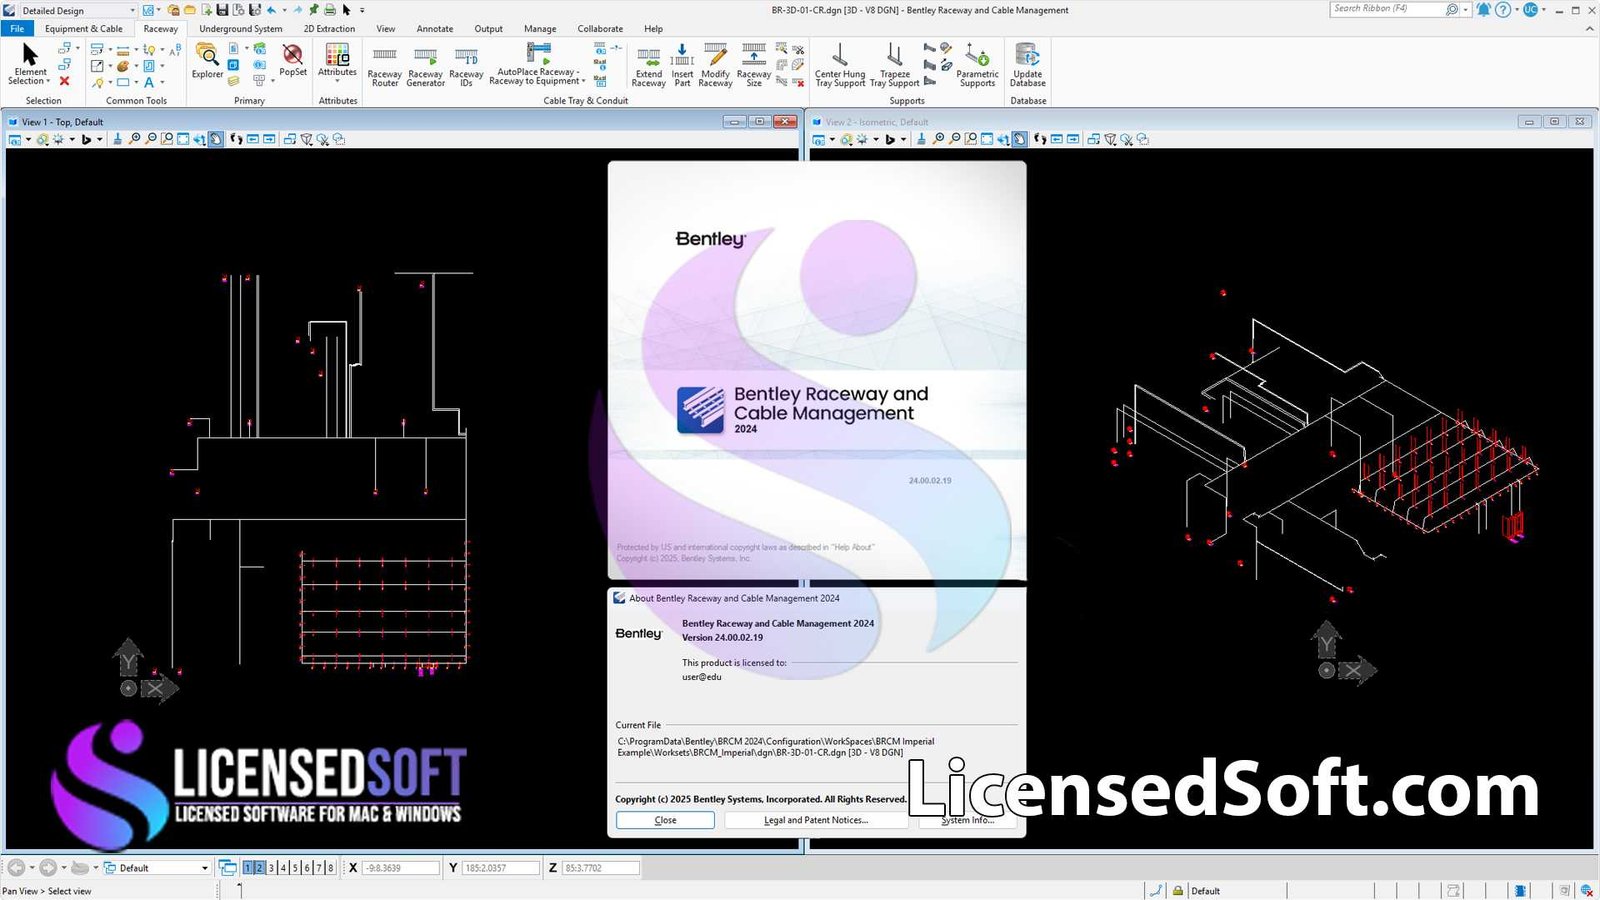Image resolution: width=1600 pixels, height=900 pixels.
Task: Select the Element Selection tool
Action: click(x=30, y=64)
